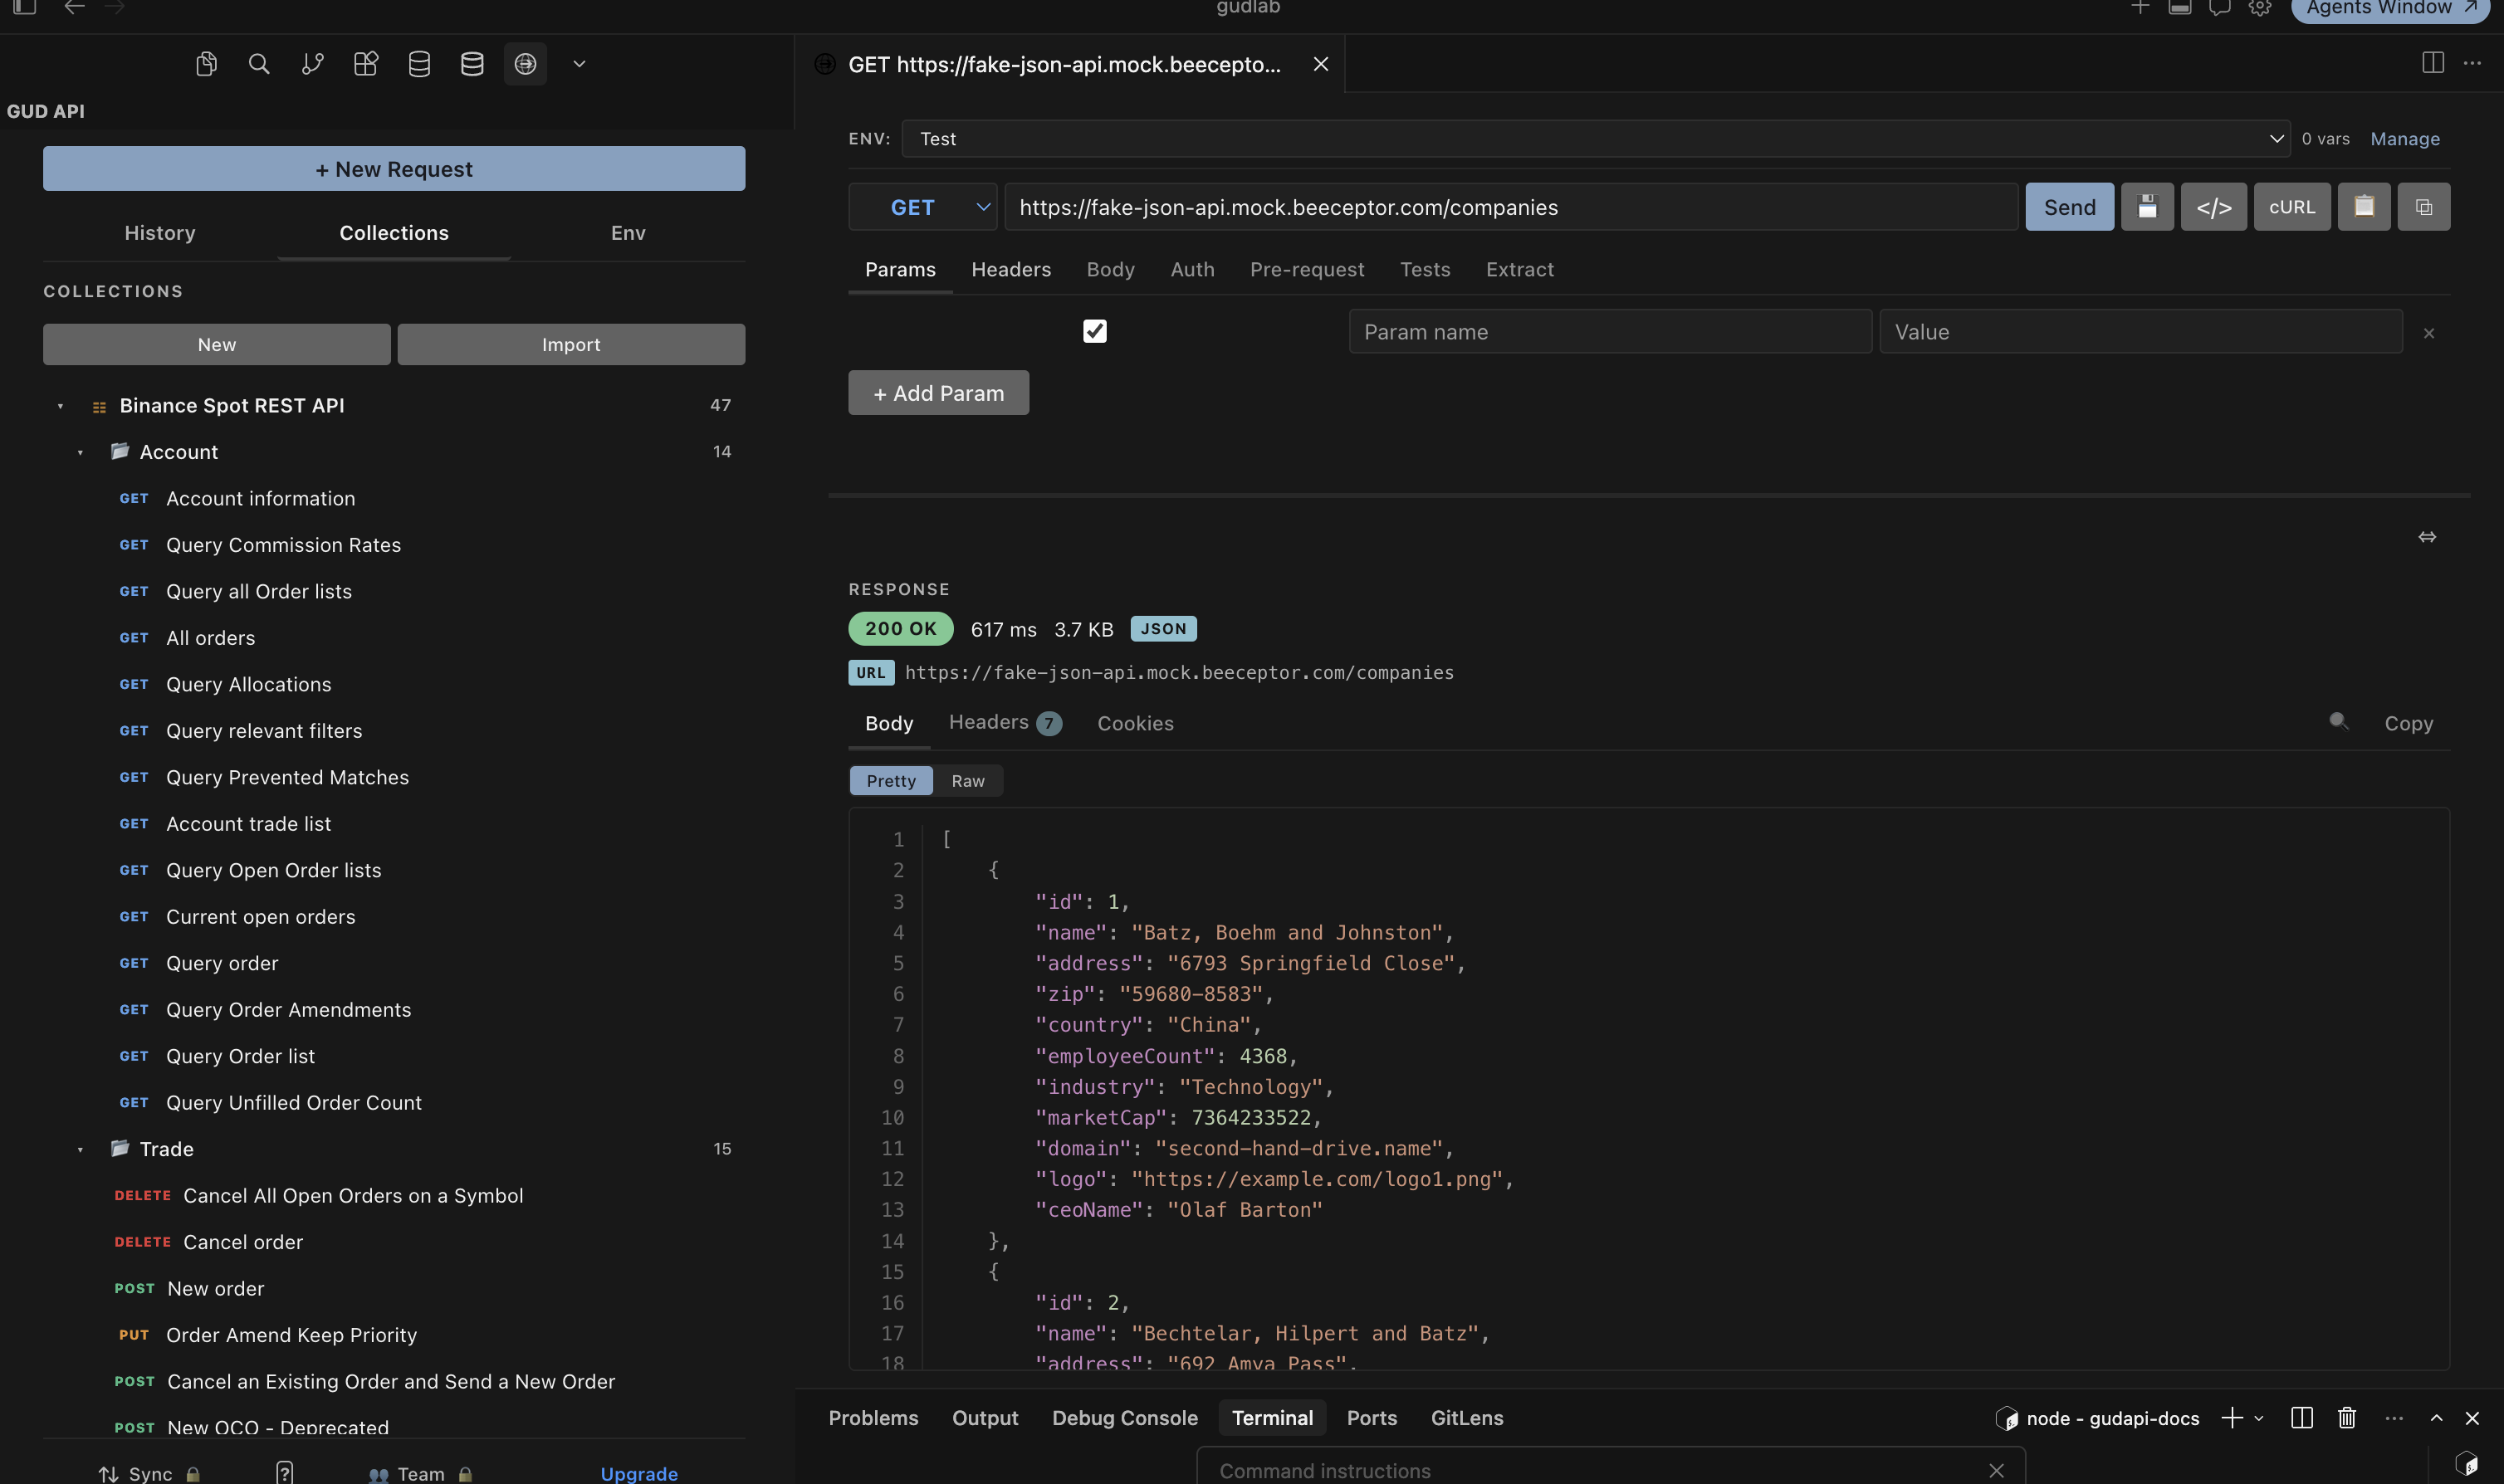
Task: Split the terminal panel
Action: 2302,1418
